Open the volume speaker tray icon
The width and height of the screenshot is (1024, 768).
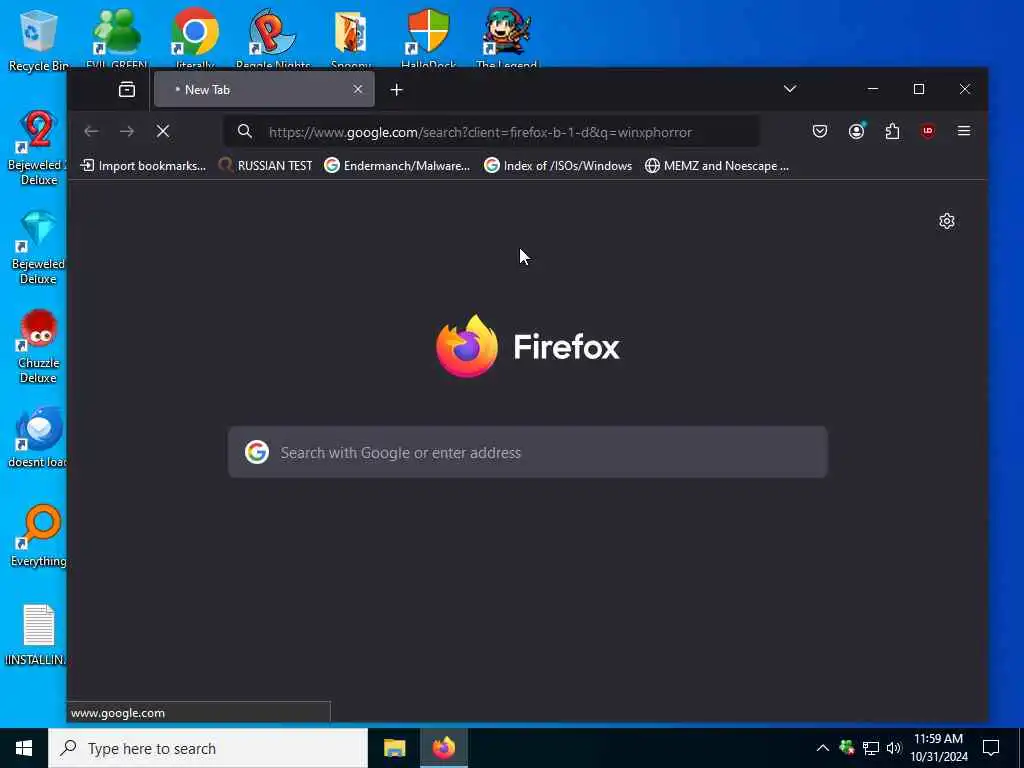pos(894,748)
